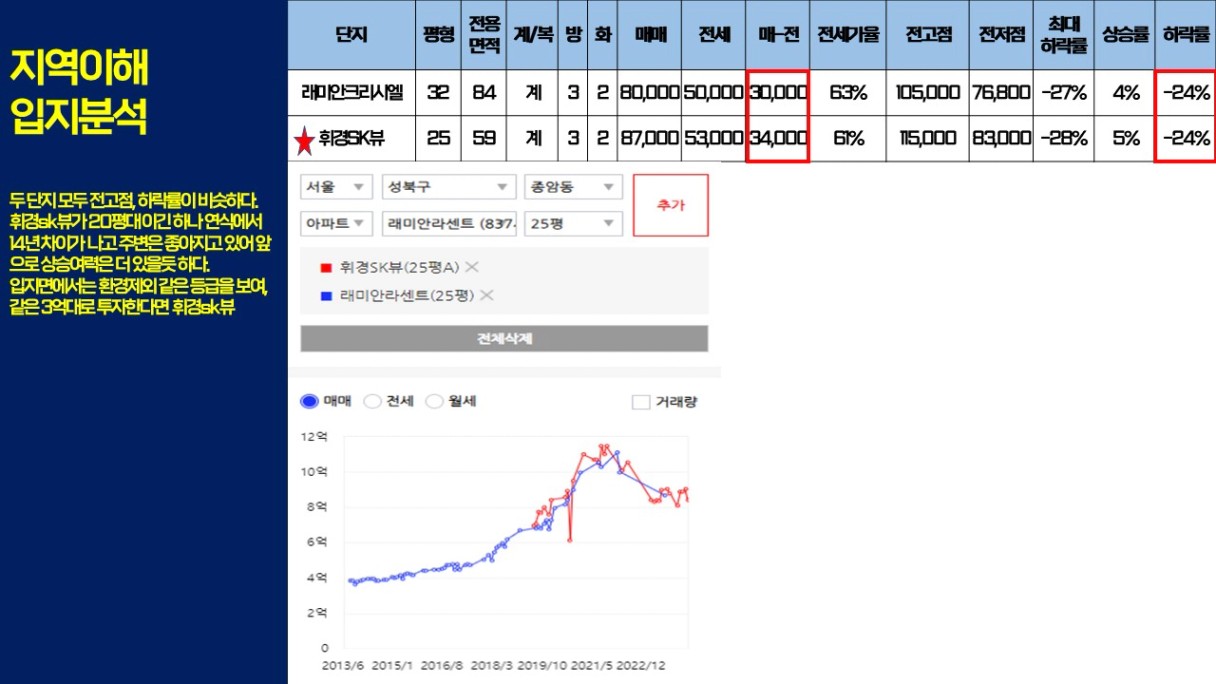1216x684 pixels.
Task: Click the 전저점 column header
Action: point(1001,35)
